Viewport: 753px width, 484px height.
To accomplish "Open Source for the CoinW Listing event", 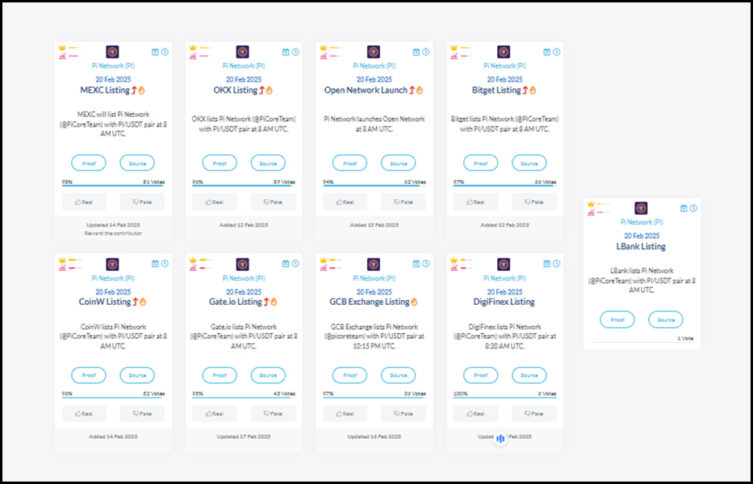I will pos(137,375).
